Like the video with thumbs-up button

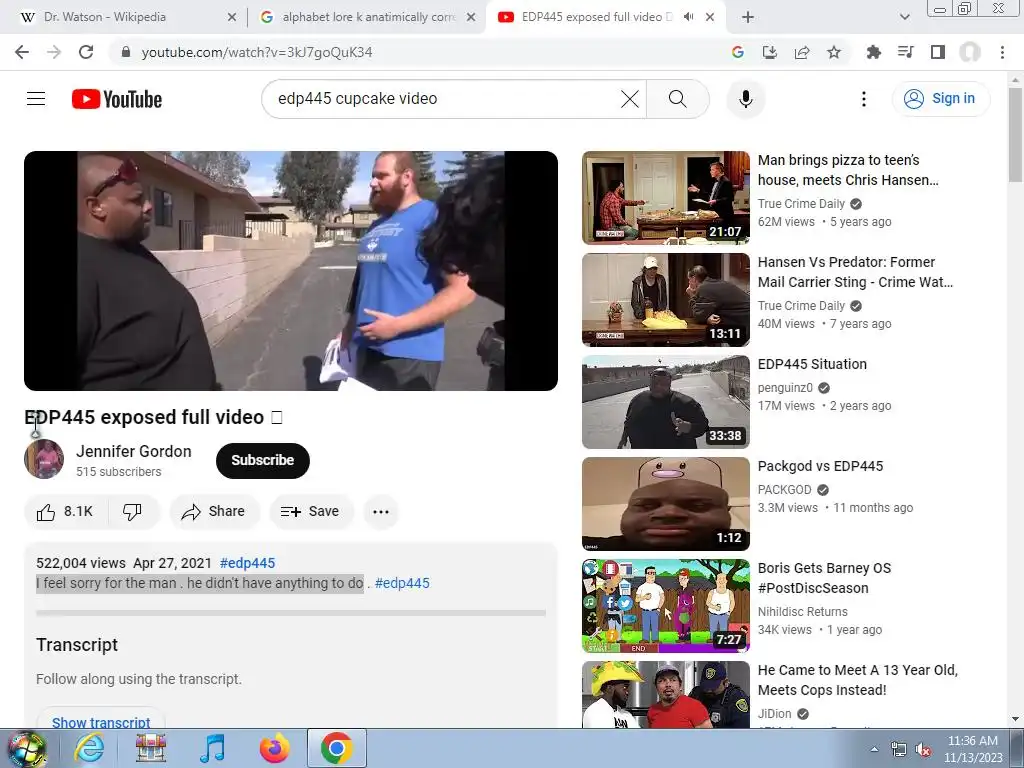[x=65, y=511]
